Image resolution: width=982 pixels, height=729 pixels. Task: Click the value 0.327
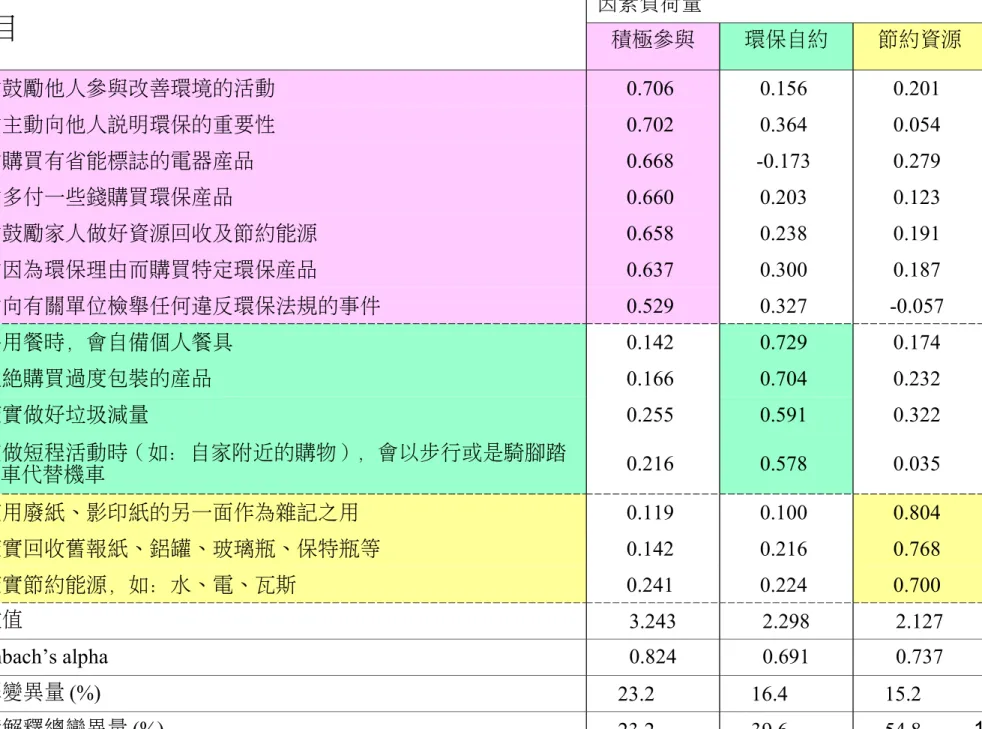click(783, 306)
